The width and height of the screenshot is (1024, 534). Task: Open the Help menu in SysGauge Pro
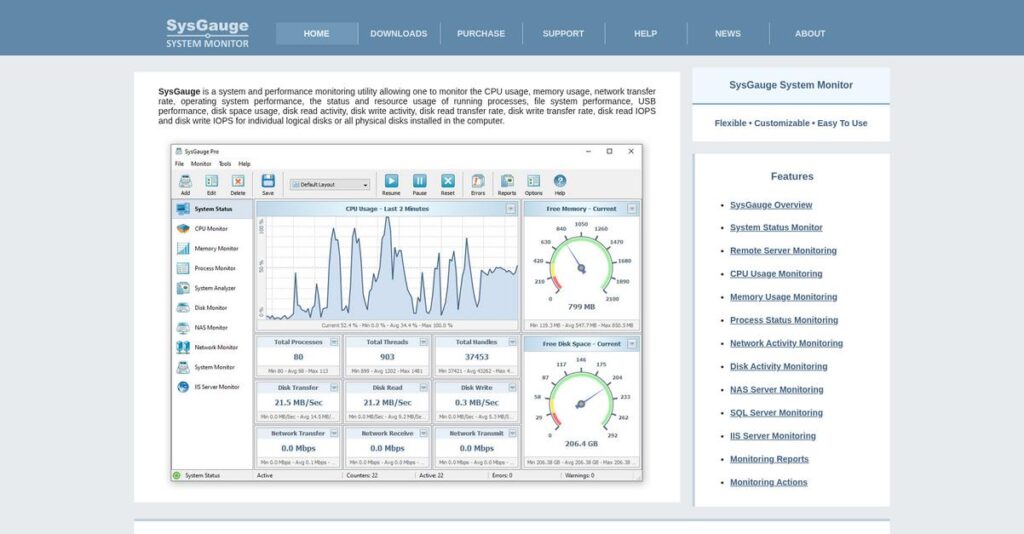point(244,164)
